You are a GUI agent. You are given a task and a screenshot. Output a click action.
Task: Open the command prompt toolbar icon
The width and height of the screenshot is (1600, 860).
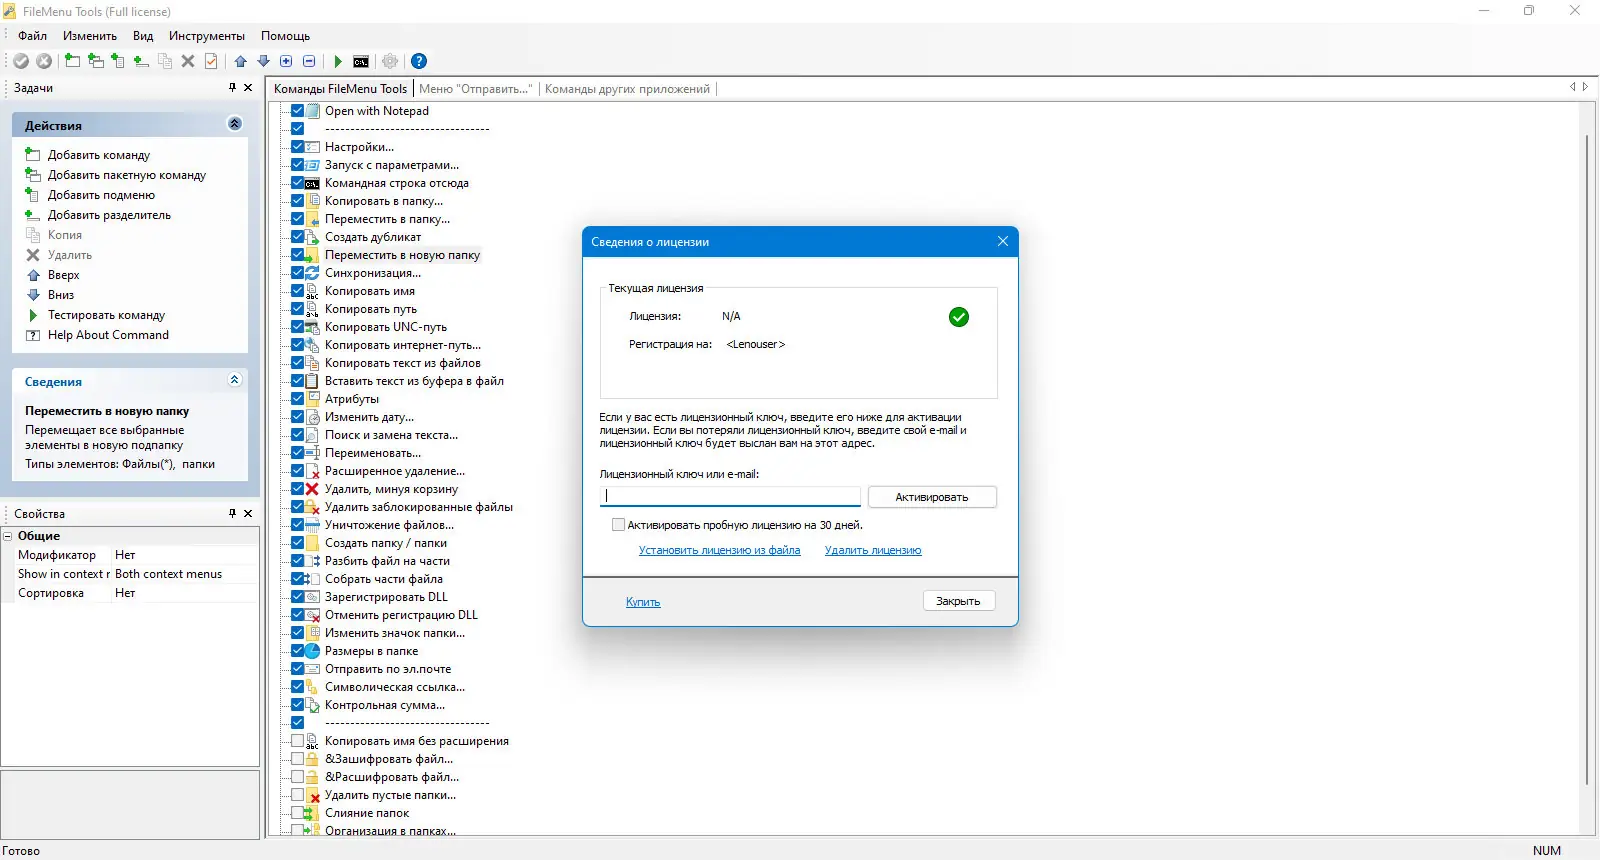pos(361,61)
